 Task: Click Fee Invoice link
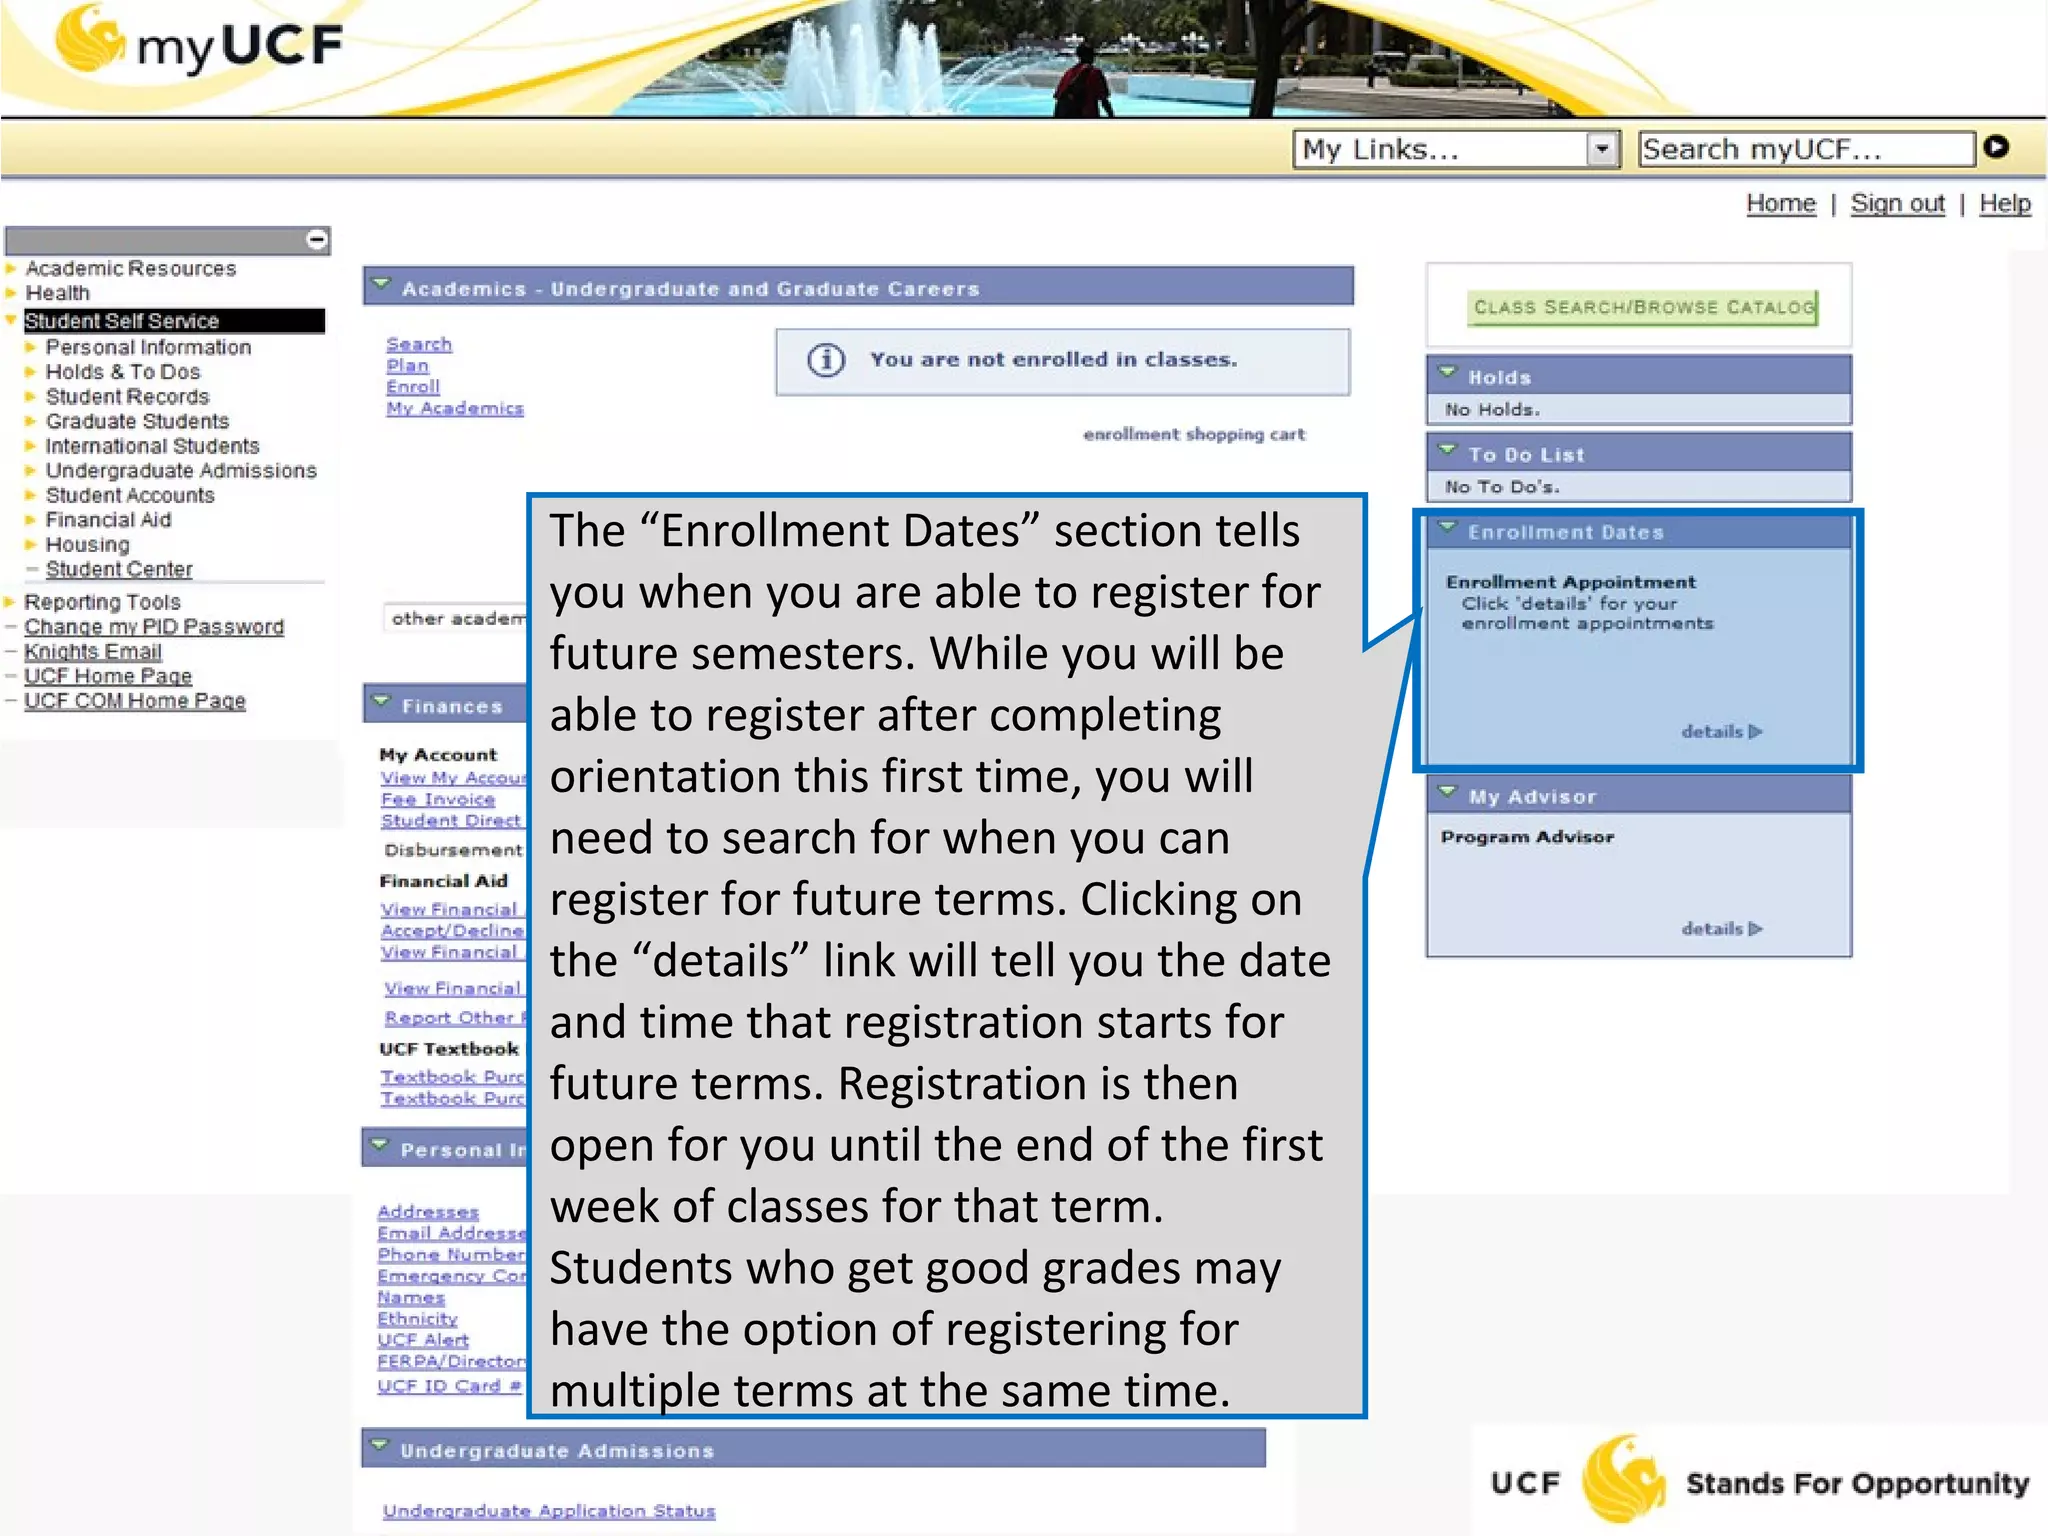coord(438,800)
